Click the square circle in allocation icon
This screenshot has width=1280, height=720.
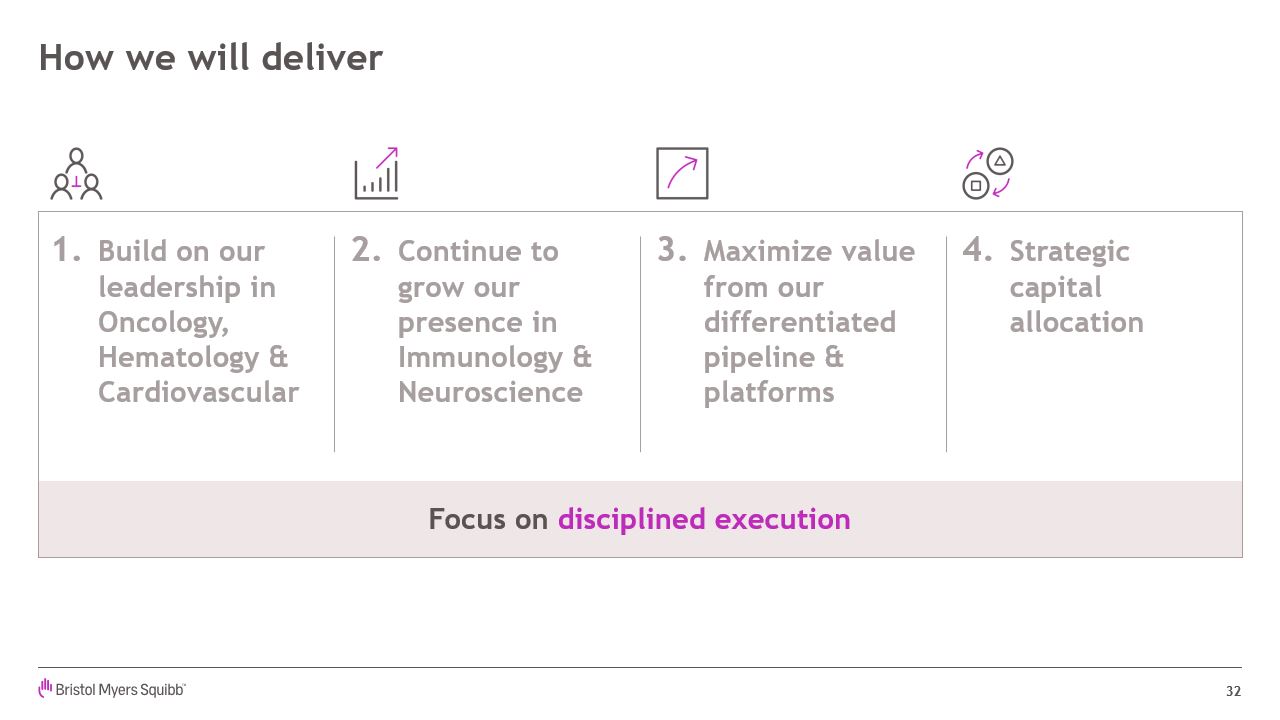coord(976,186)
